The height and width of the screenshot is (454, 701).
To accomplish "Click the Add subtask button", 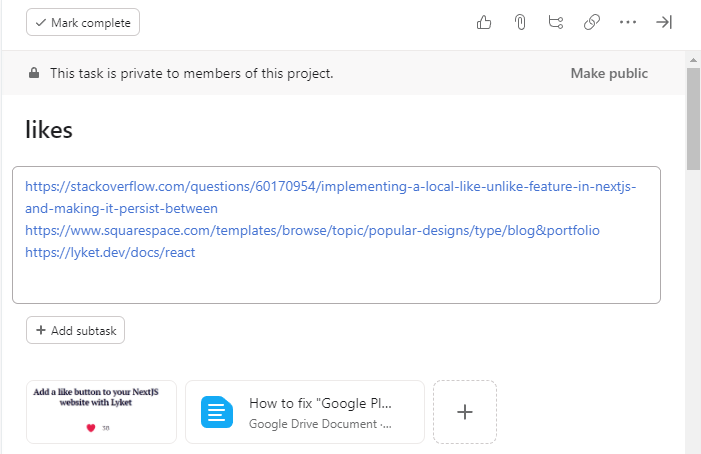I will (x=76, y=330).
